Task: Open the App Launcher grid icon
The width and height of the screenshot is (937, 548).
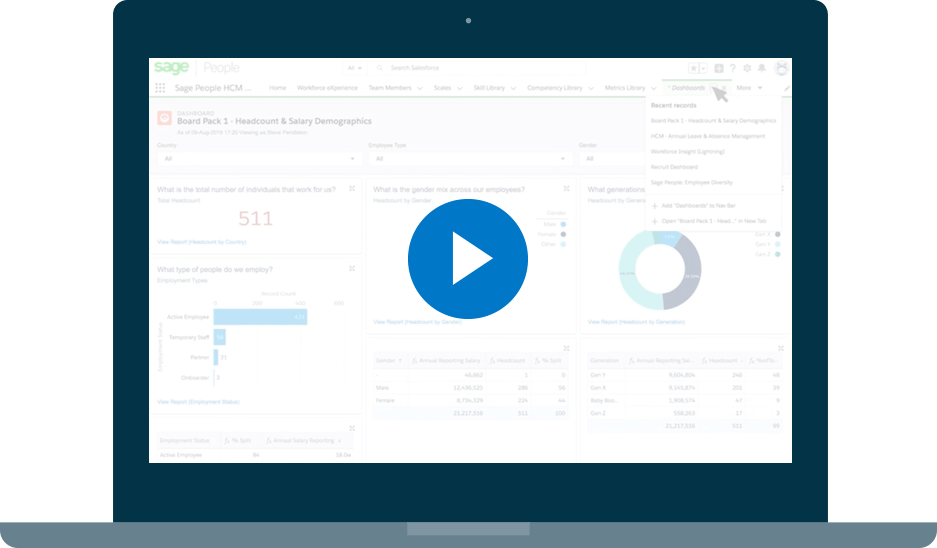Action: click(160, 88)
